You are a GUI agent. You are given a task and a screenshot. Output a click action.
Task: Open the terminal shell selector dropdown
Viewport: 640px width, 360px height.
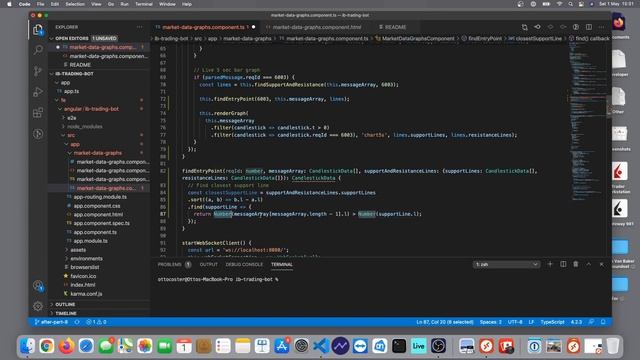pyautogui.click(x=506, y=264)
